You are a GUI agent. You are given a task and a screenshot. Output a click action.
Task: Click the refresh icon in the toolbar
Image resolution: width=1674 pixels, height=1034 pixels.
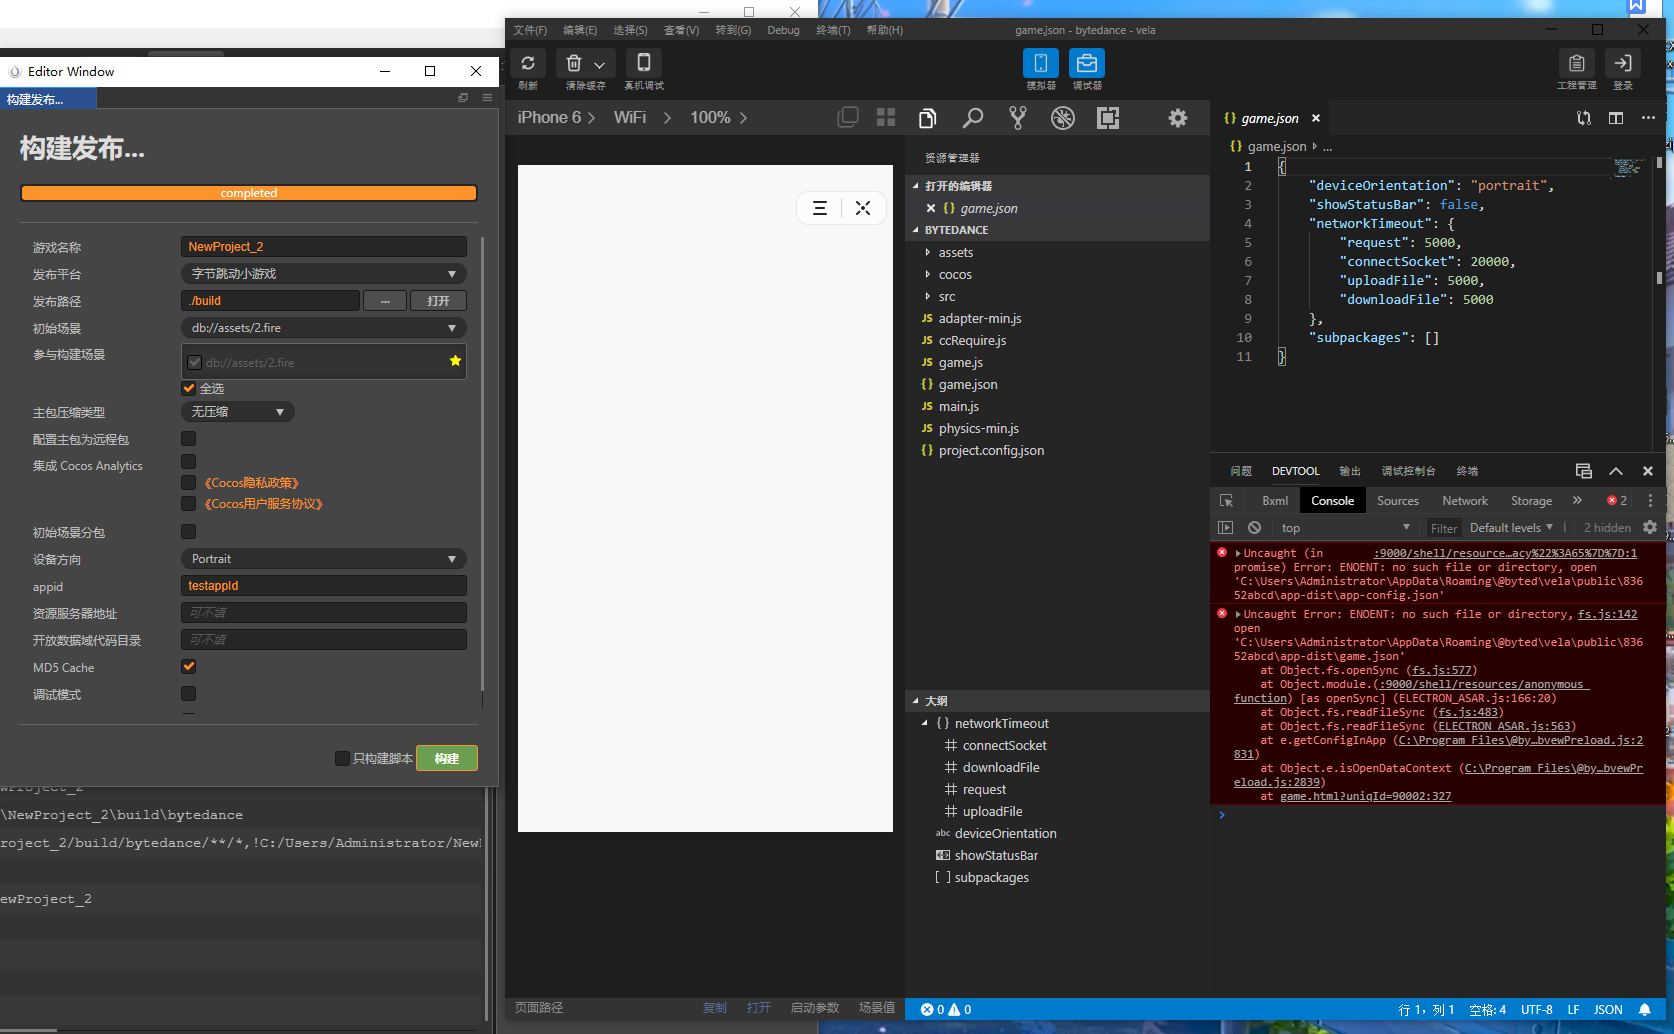(x=528, y=63)
